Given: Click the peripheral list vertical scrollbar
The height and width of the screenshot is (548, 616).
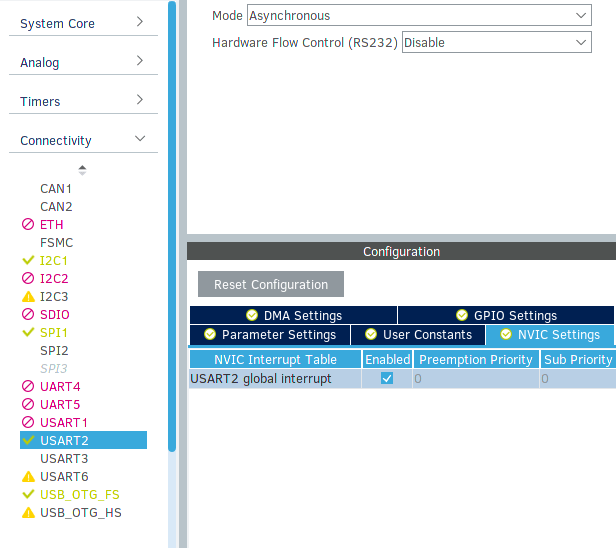Looking at the screenshot, I should 172,200.
